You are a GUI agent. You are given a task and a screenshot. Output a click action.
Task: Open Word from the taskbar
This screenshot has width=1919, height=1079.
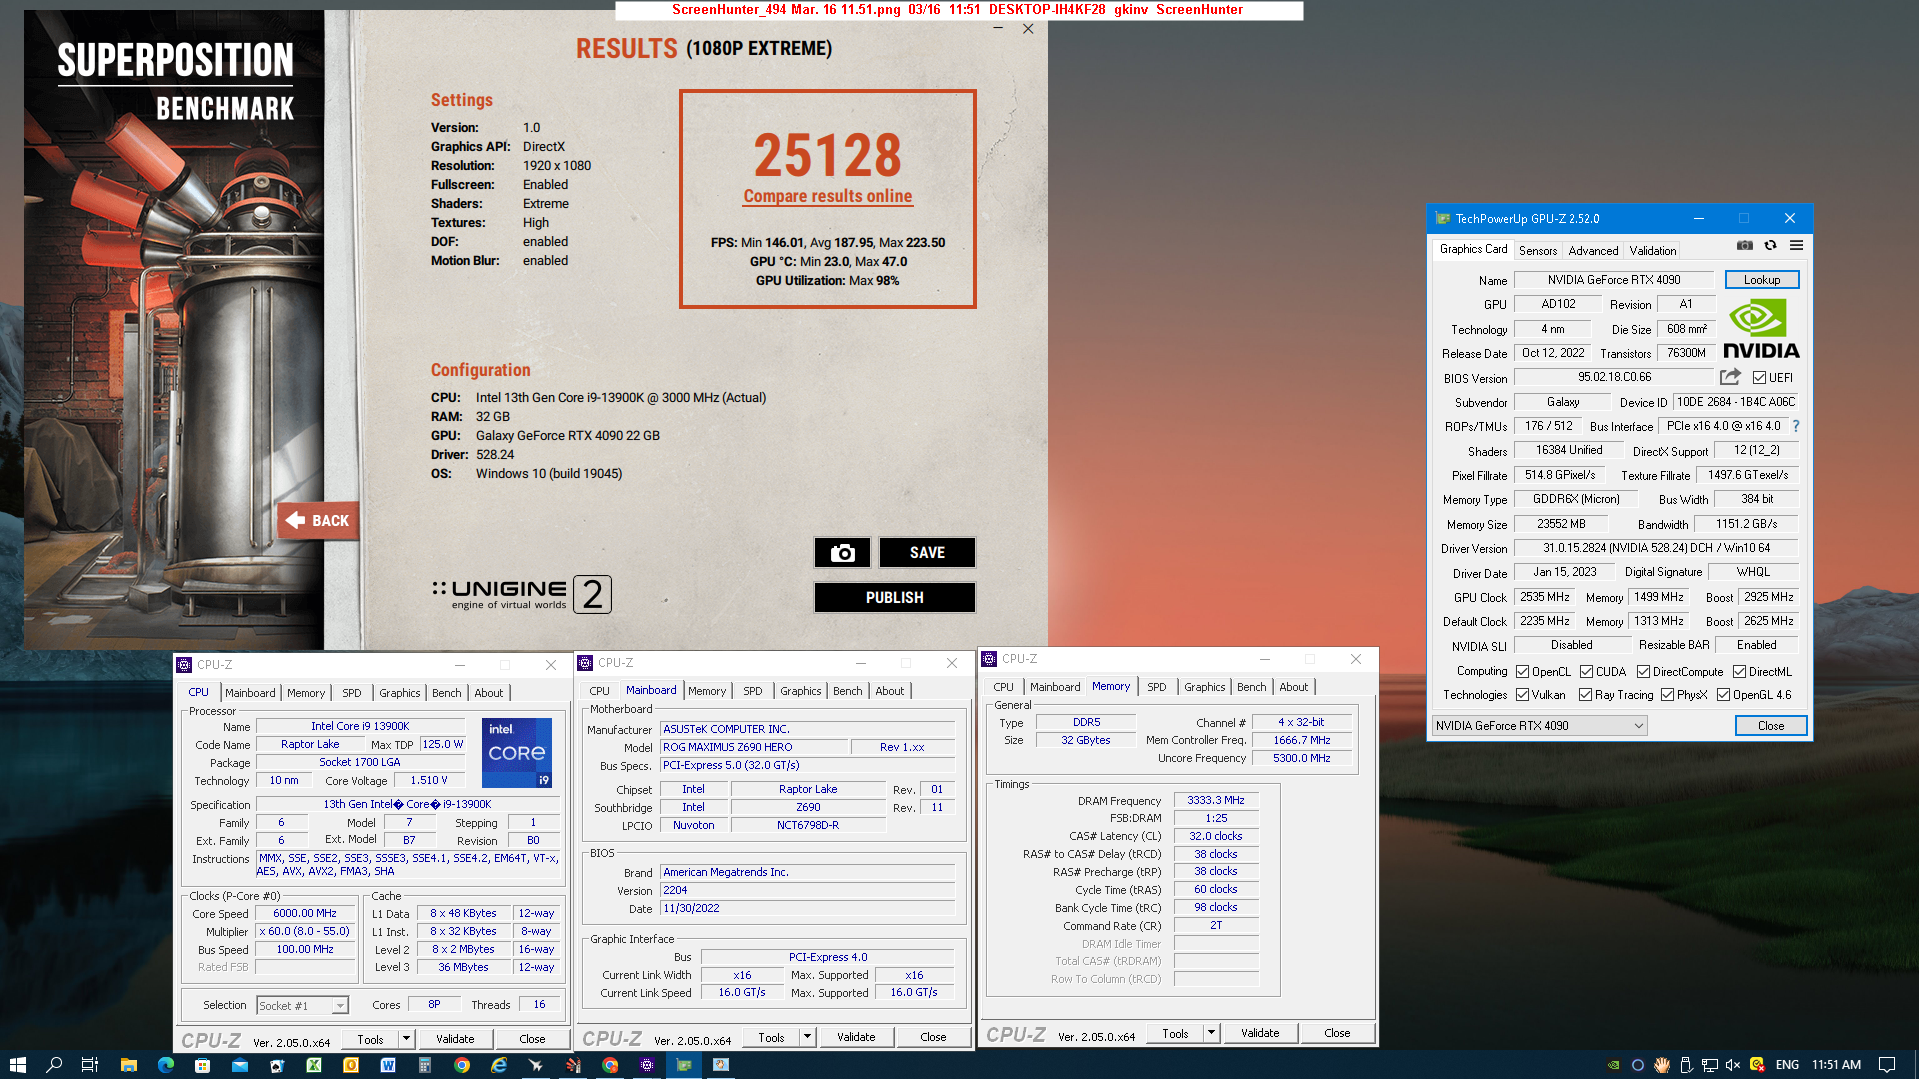[388, 1065]
